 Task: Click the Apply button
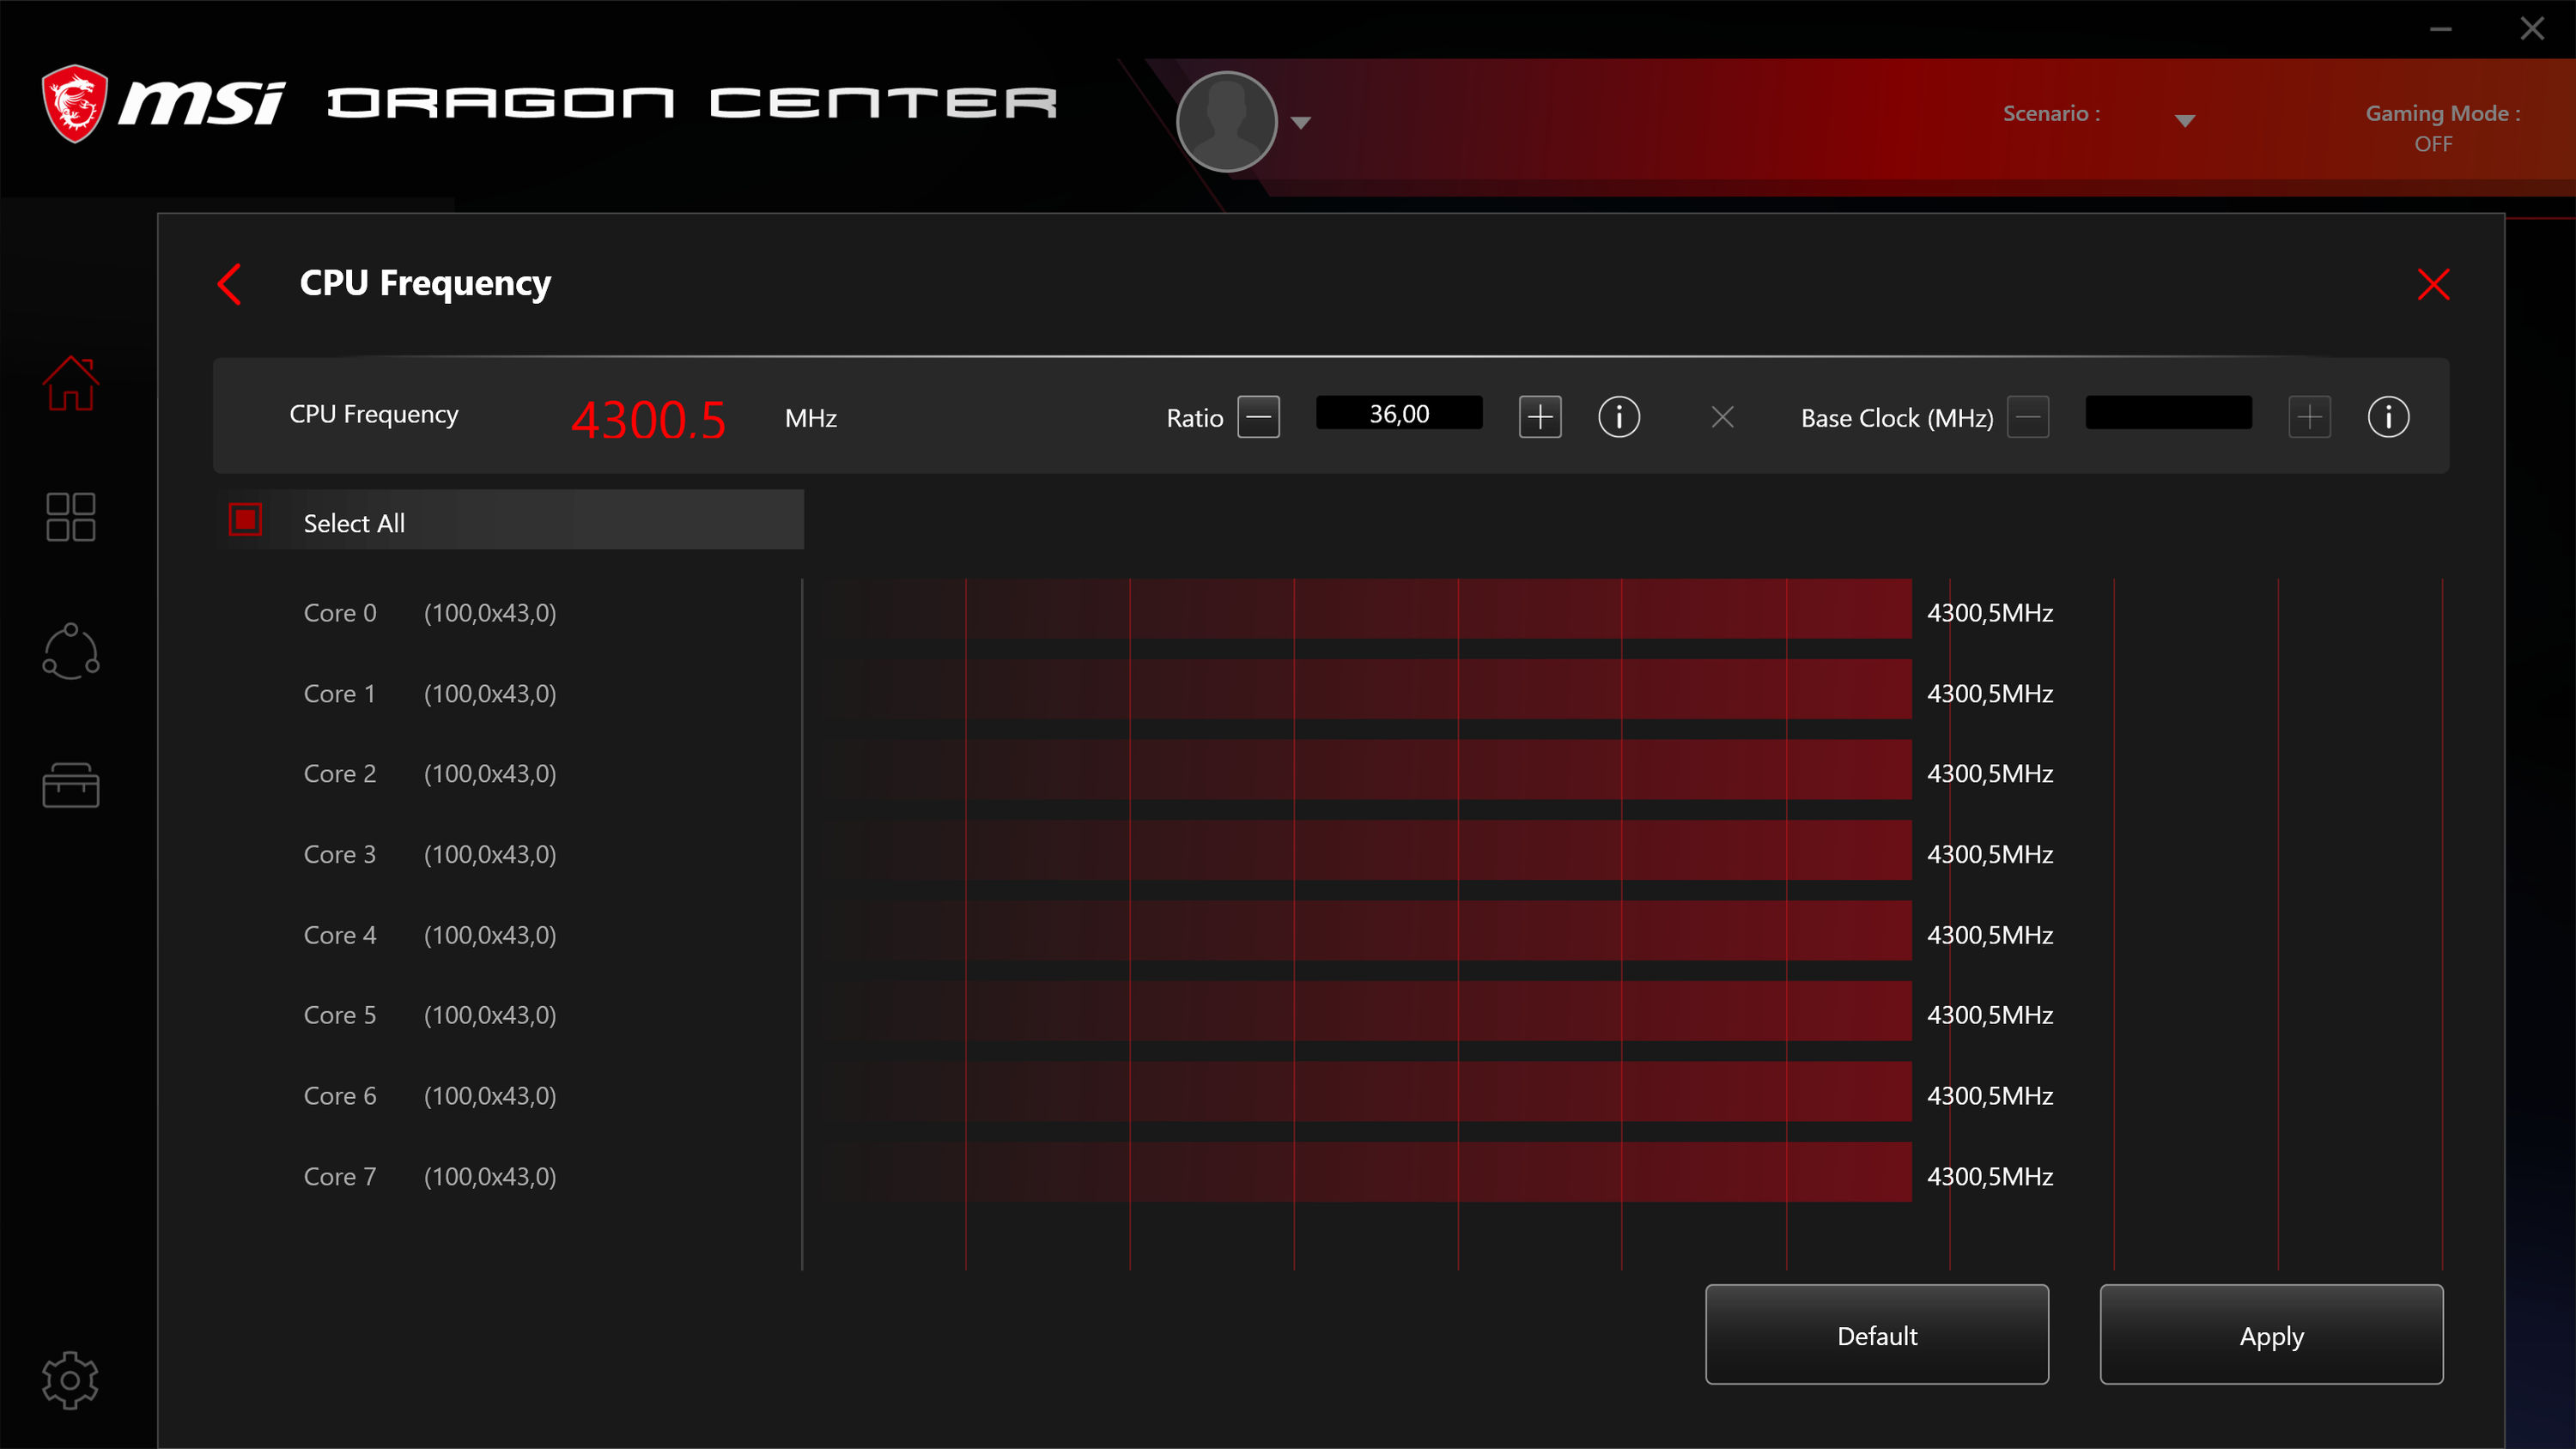[2270, 1334]
